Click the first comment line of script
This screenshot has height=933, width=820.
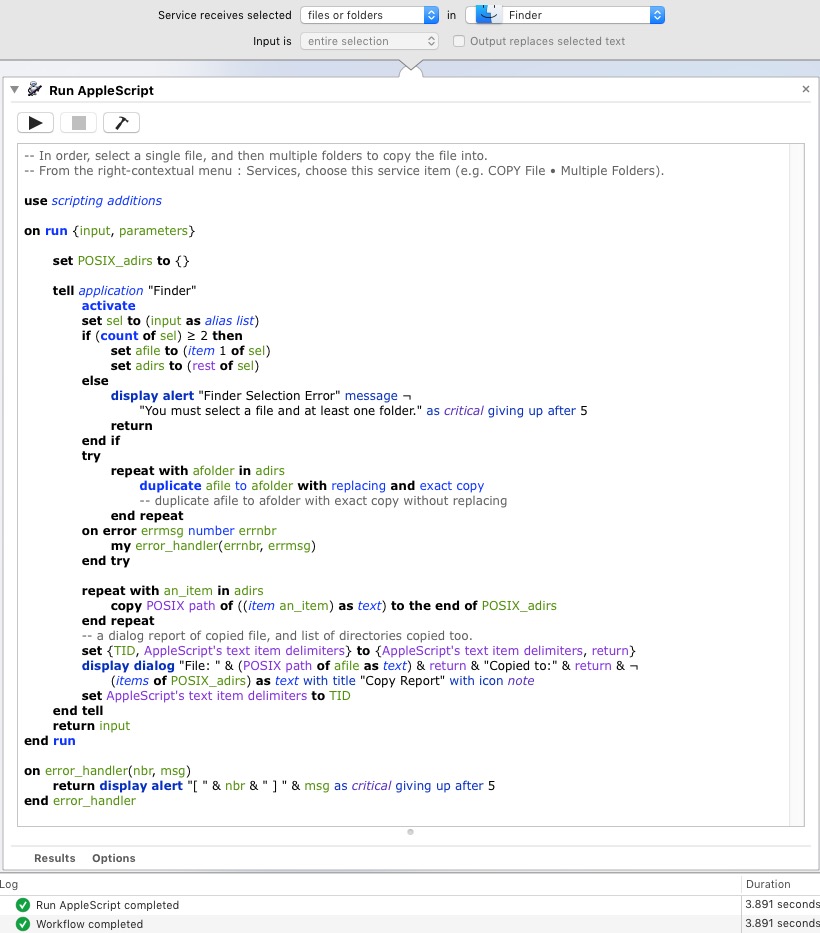(256, 156)
